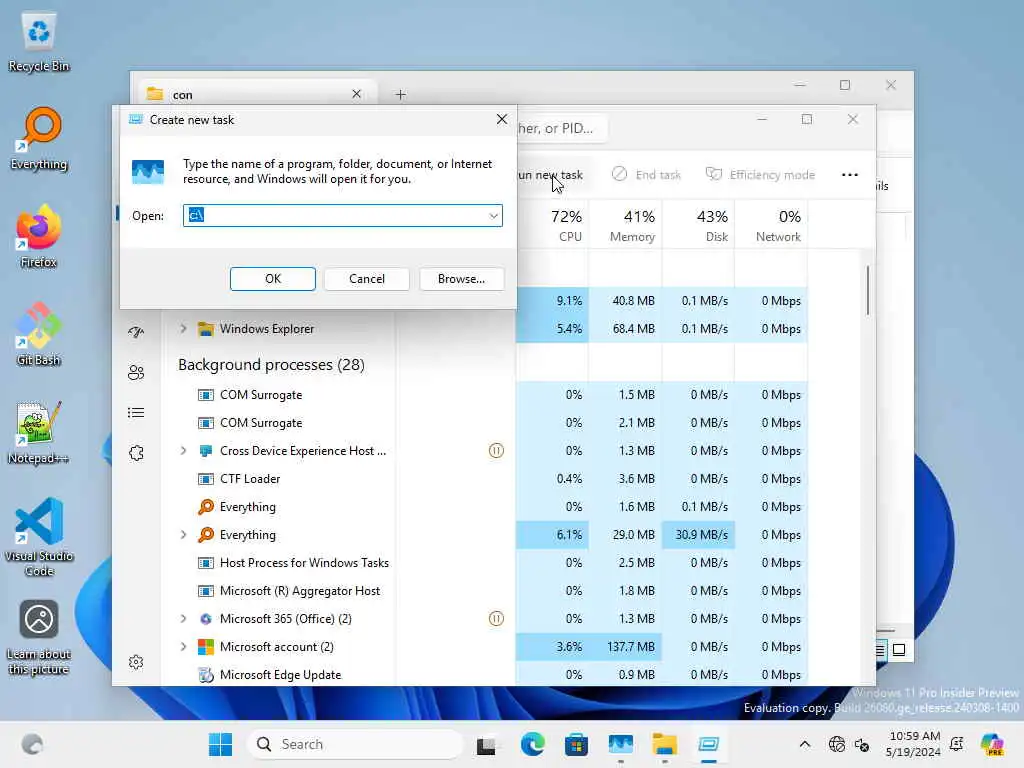The width and height of the screenshot is (1024, 768).
Task: Click the Task Manager vertical scrollbar
Action: 867,291
